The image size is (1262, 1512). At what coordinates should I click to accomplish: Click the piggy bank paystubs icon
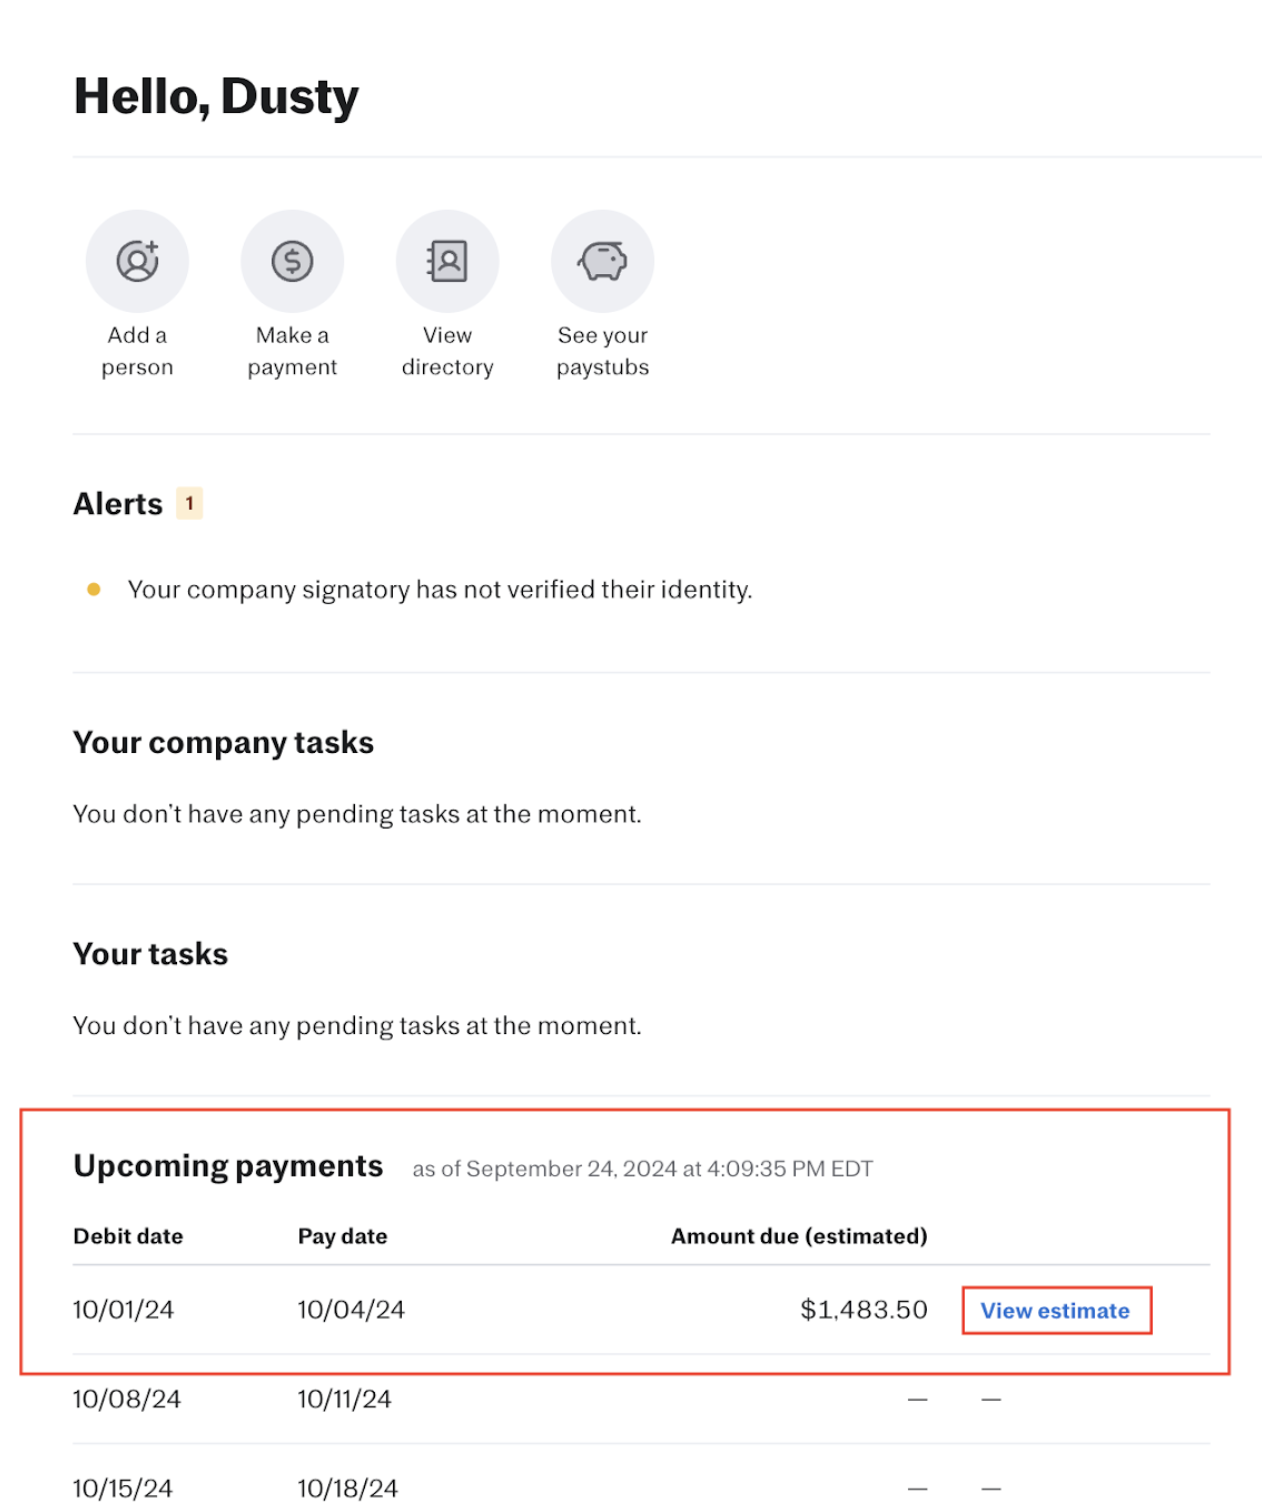coord(602,261)
